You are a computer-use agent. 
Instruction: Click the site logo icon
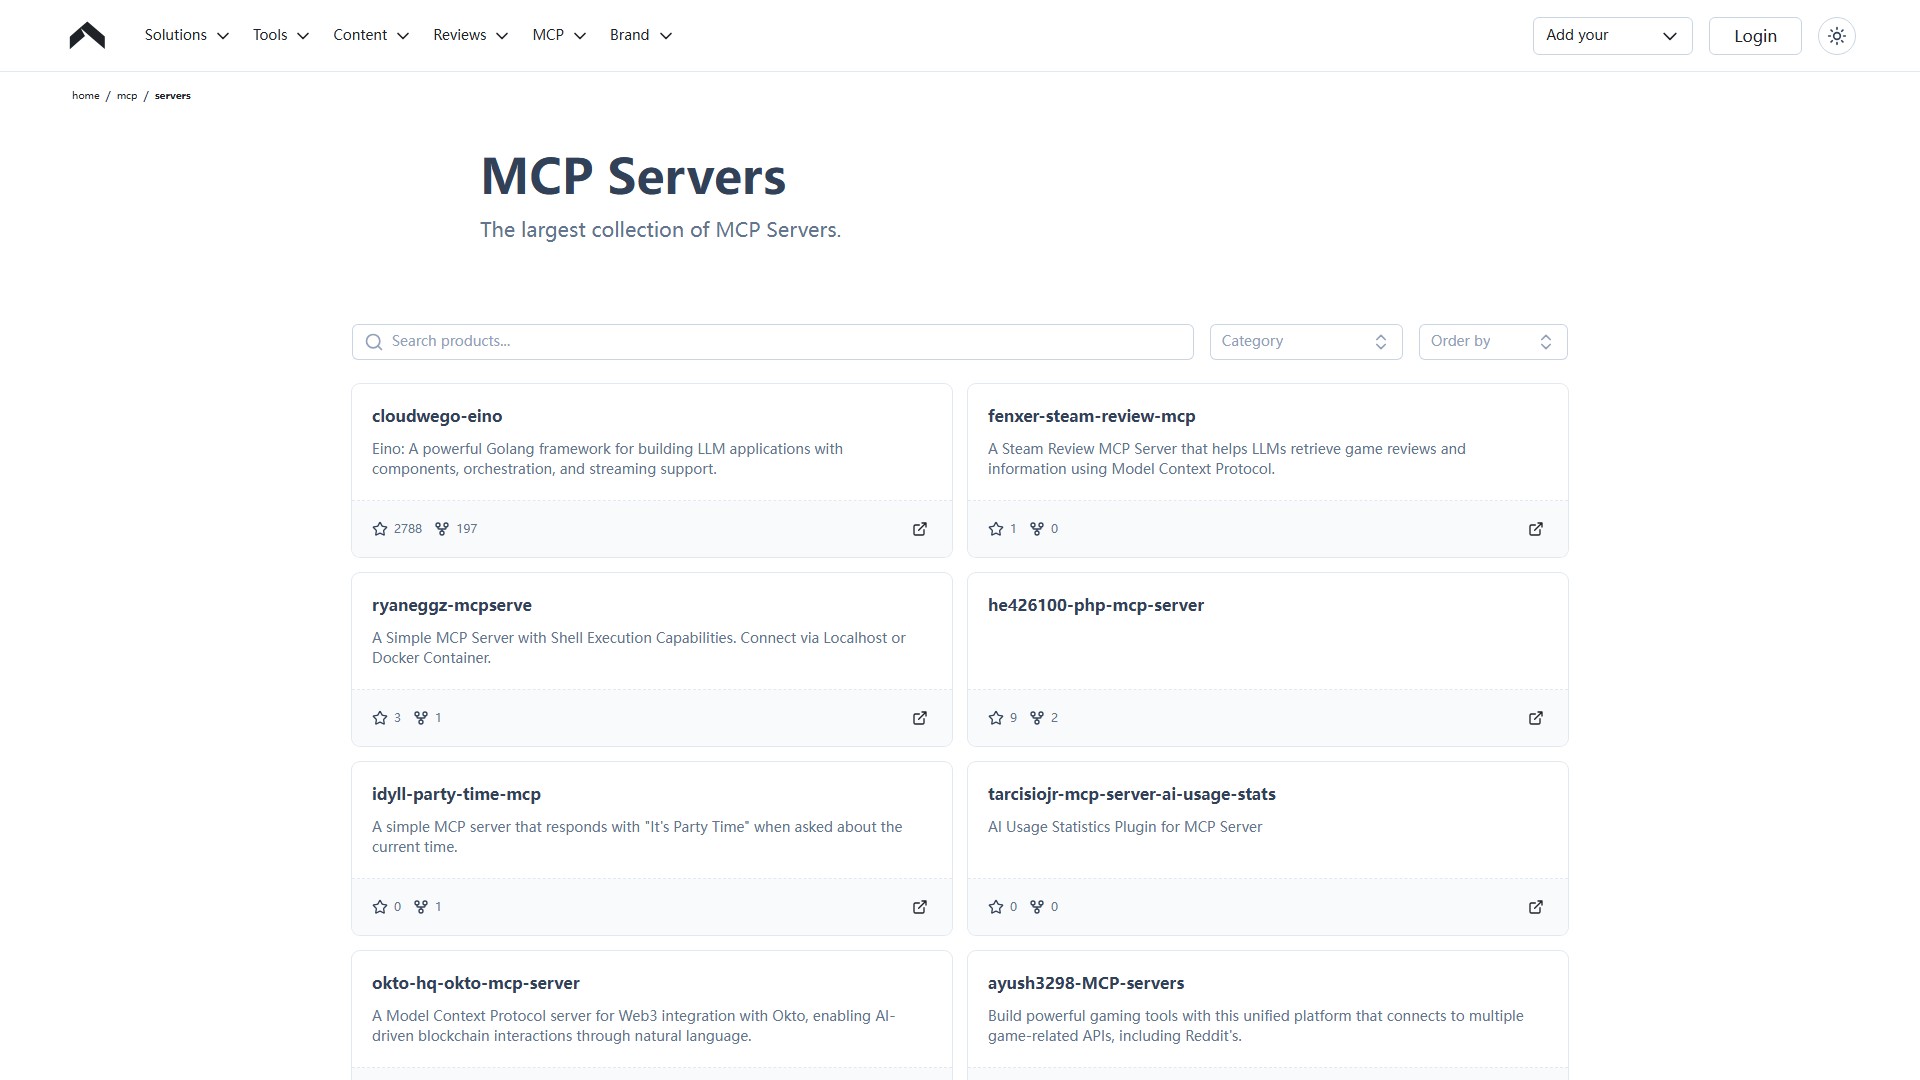tap(87, 36)
